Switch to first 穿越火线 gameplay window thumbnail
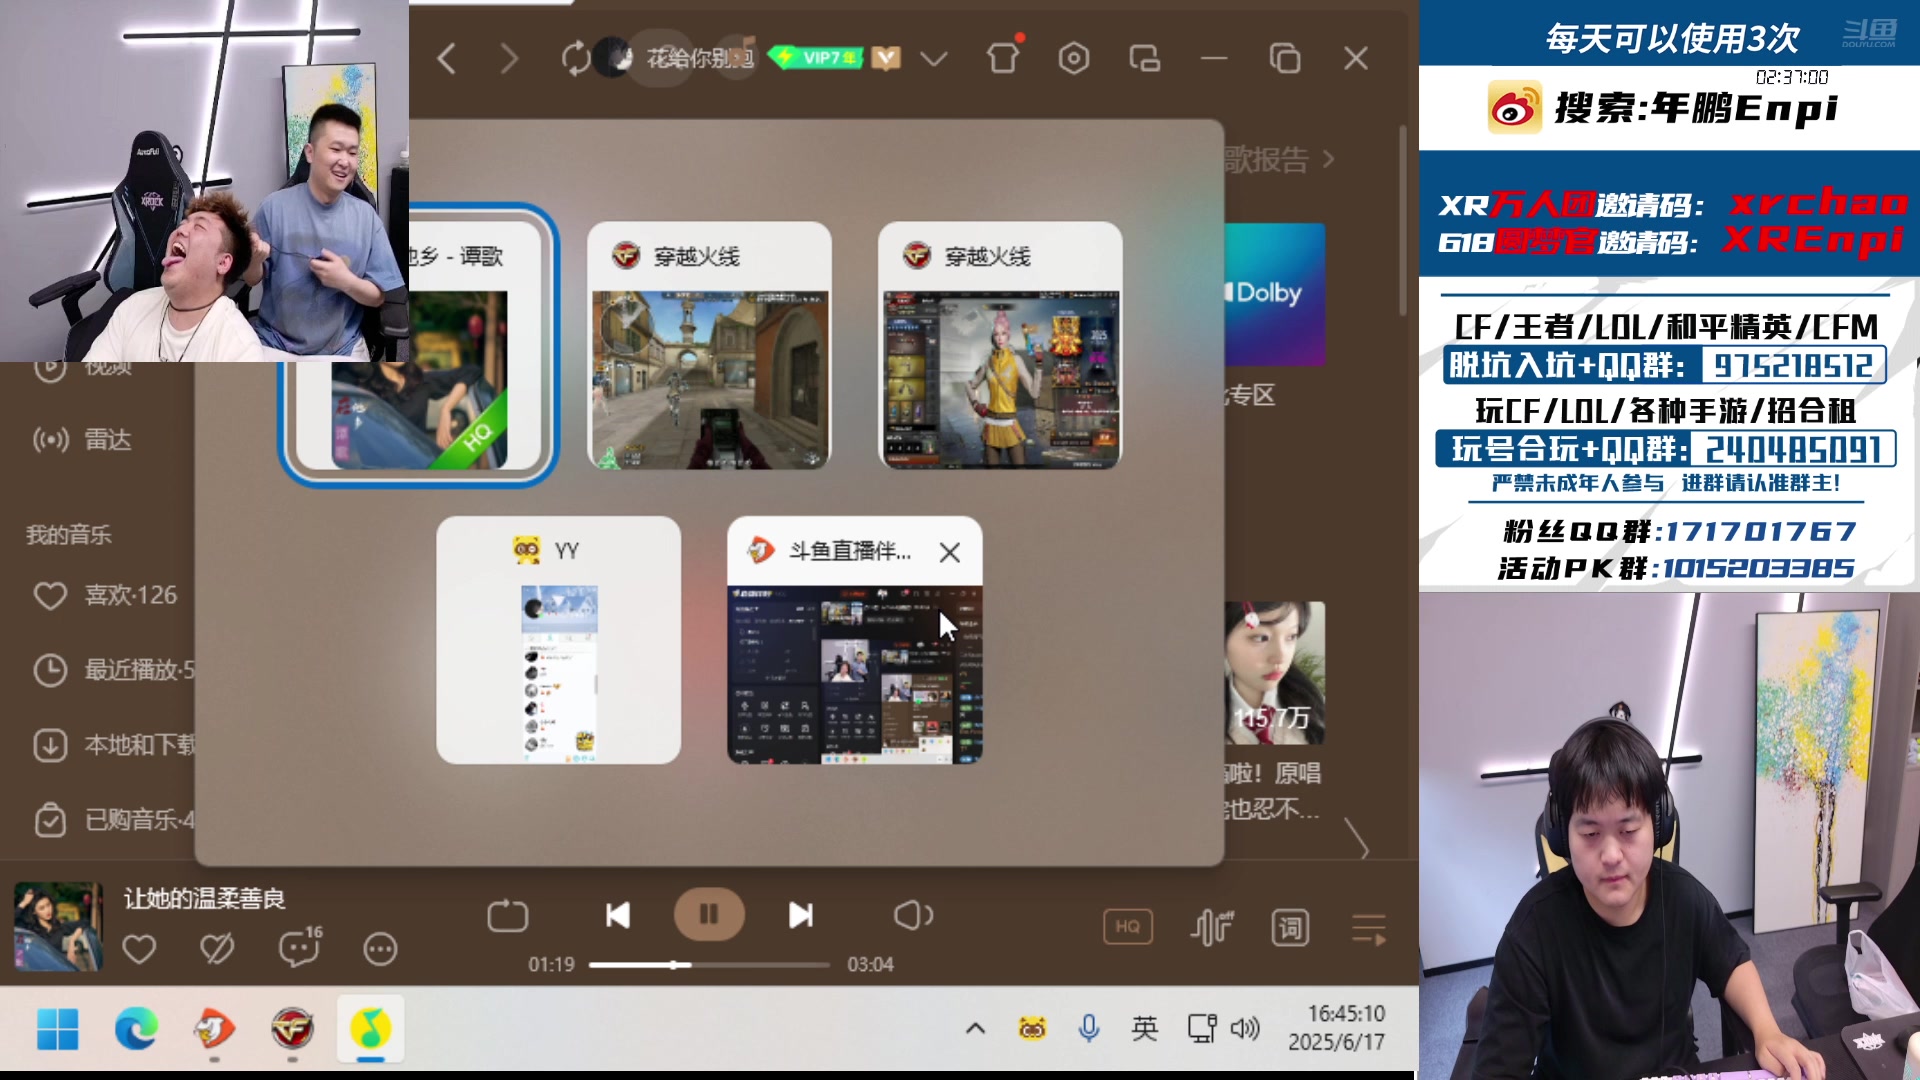The image size is (1920, 1080). click(709, 346)
